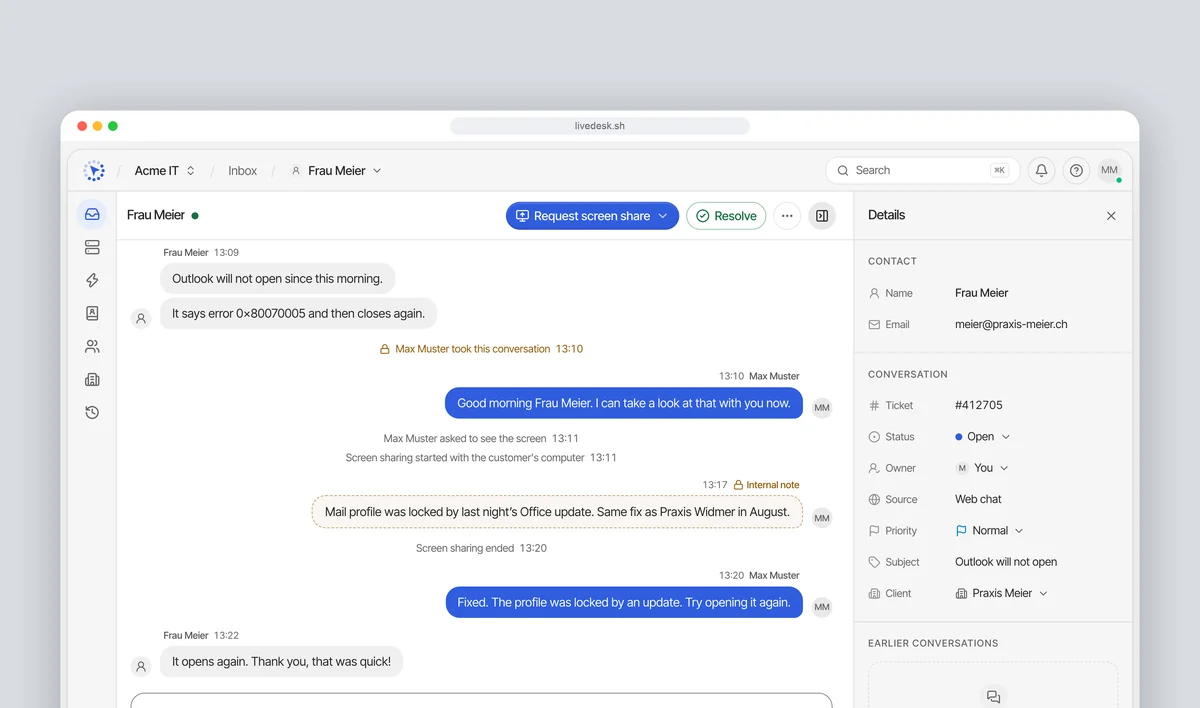Close the Details panel
The image size is (1200, 708).
click(1111, 216)
